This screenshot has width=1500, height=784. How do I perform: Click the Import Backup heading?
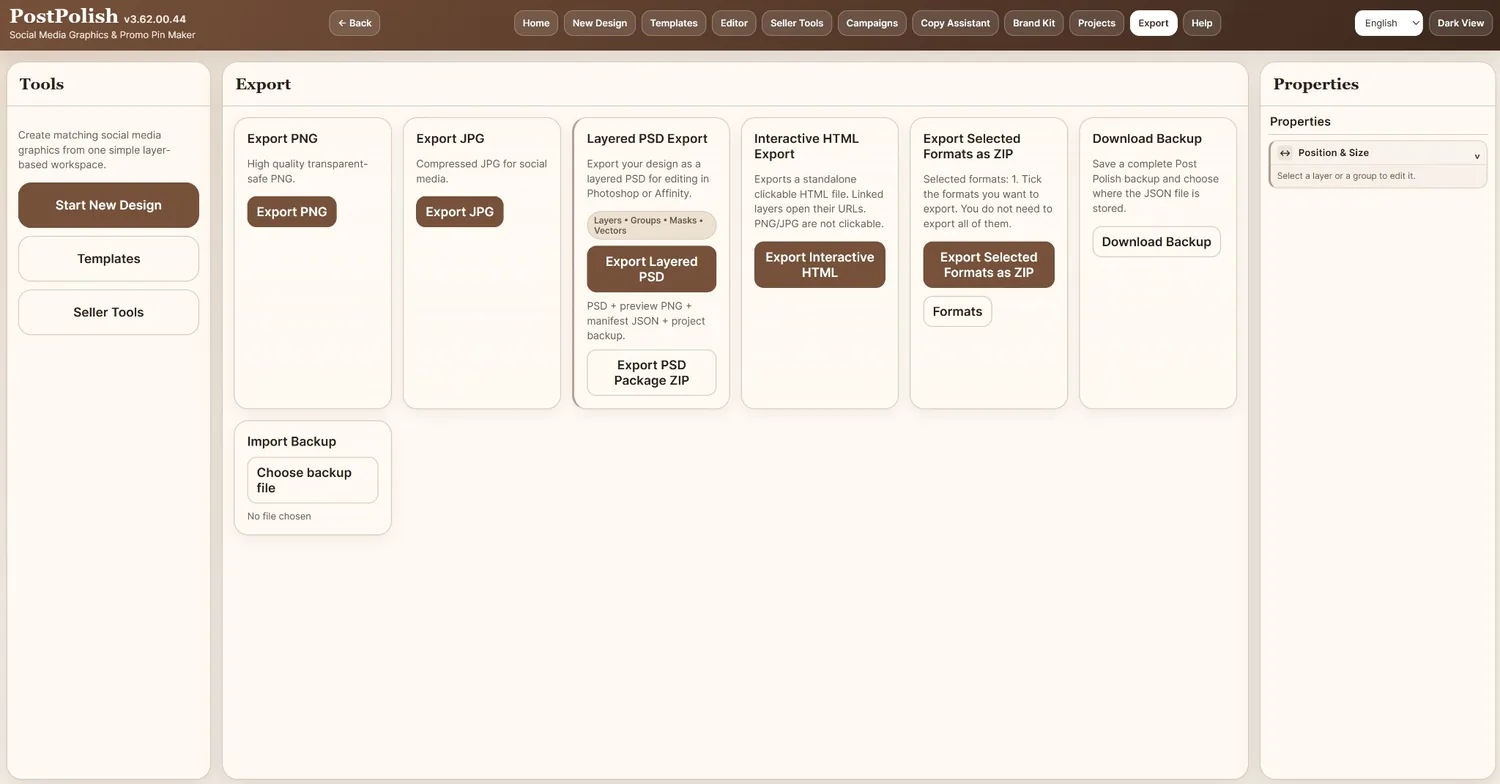click(291, 441)
